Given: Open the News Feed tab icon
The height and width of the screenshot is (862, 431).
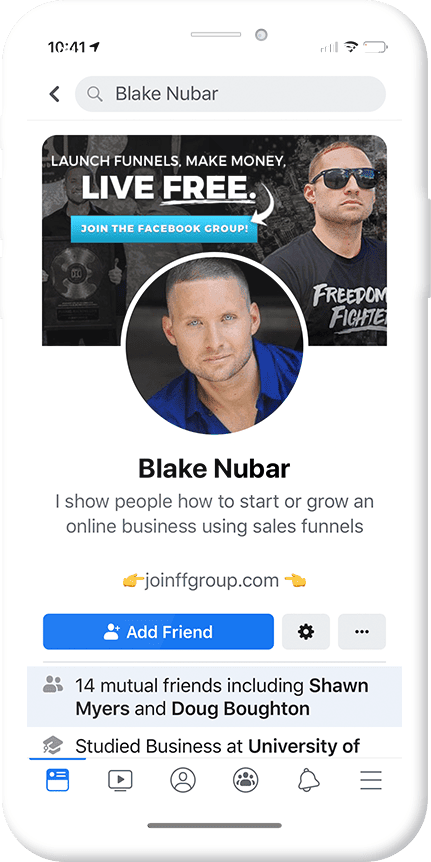Looking at the screenshot, I should click(58, 780).
